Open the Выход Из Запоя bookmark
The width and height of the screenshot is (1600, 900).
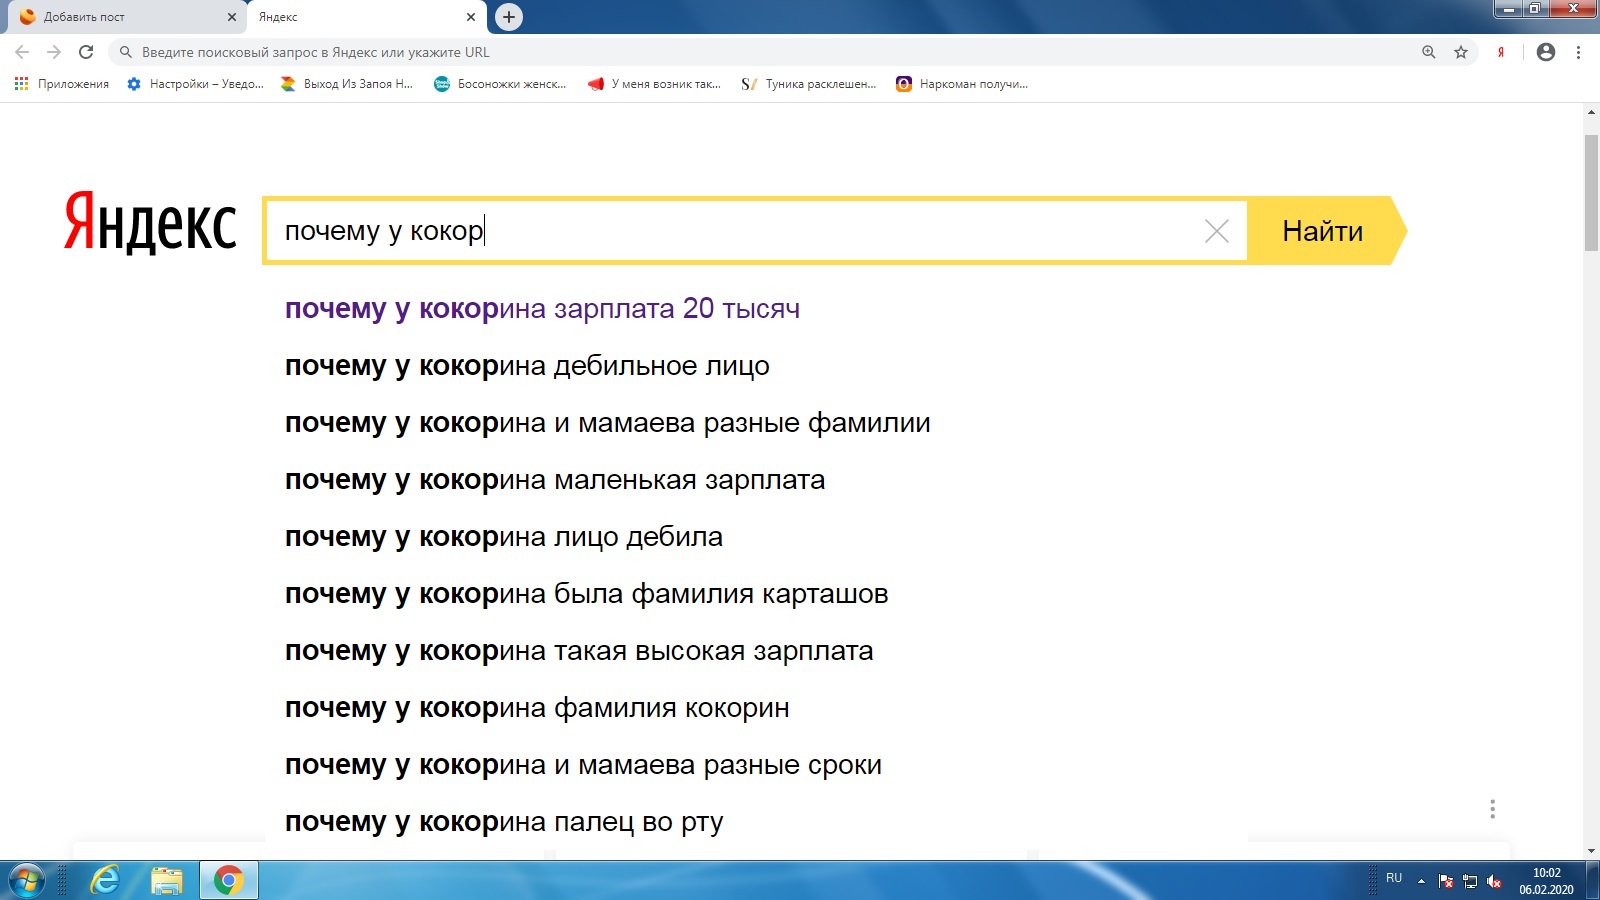(x=347, y=84)
